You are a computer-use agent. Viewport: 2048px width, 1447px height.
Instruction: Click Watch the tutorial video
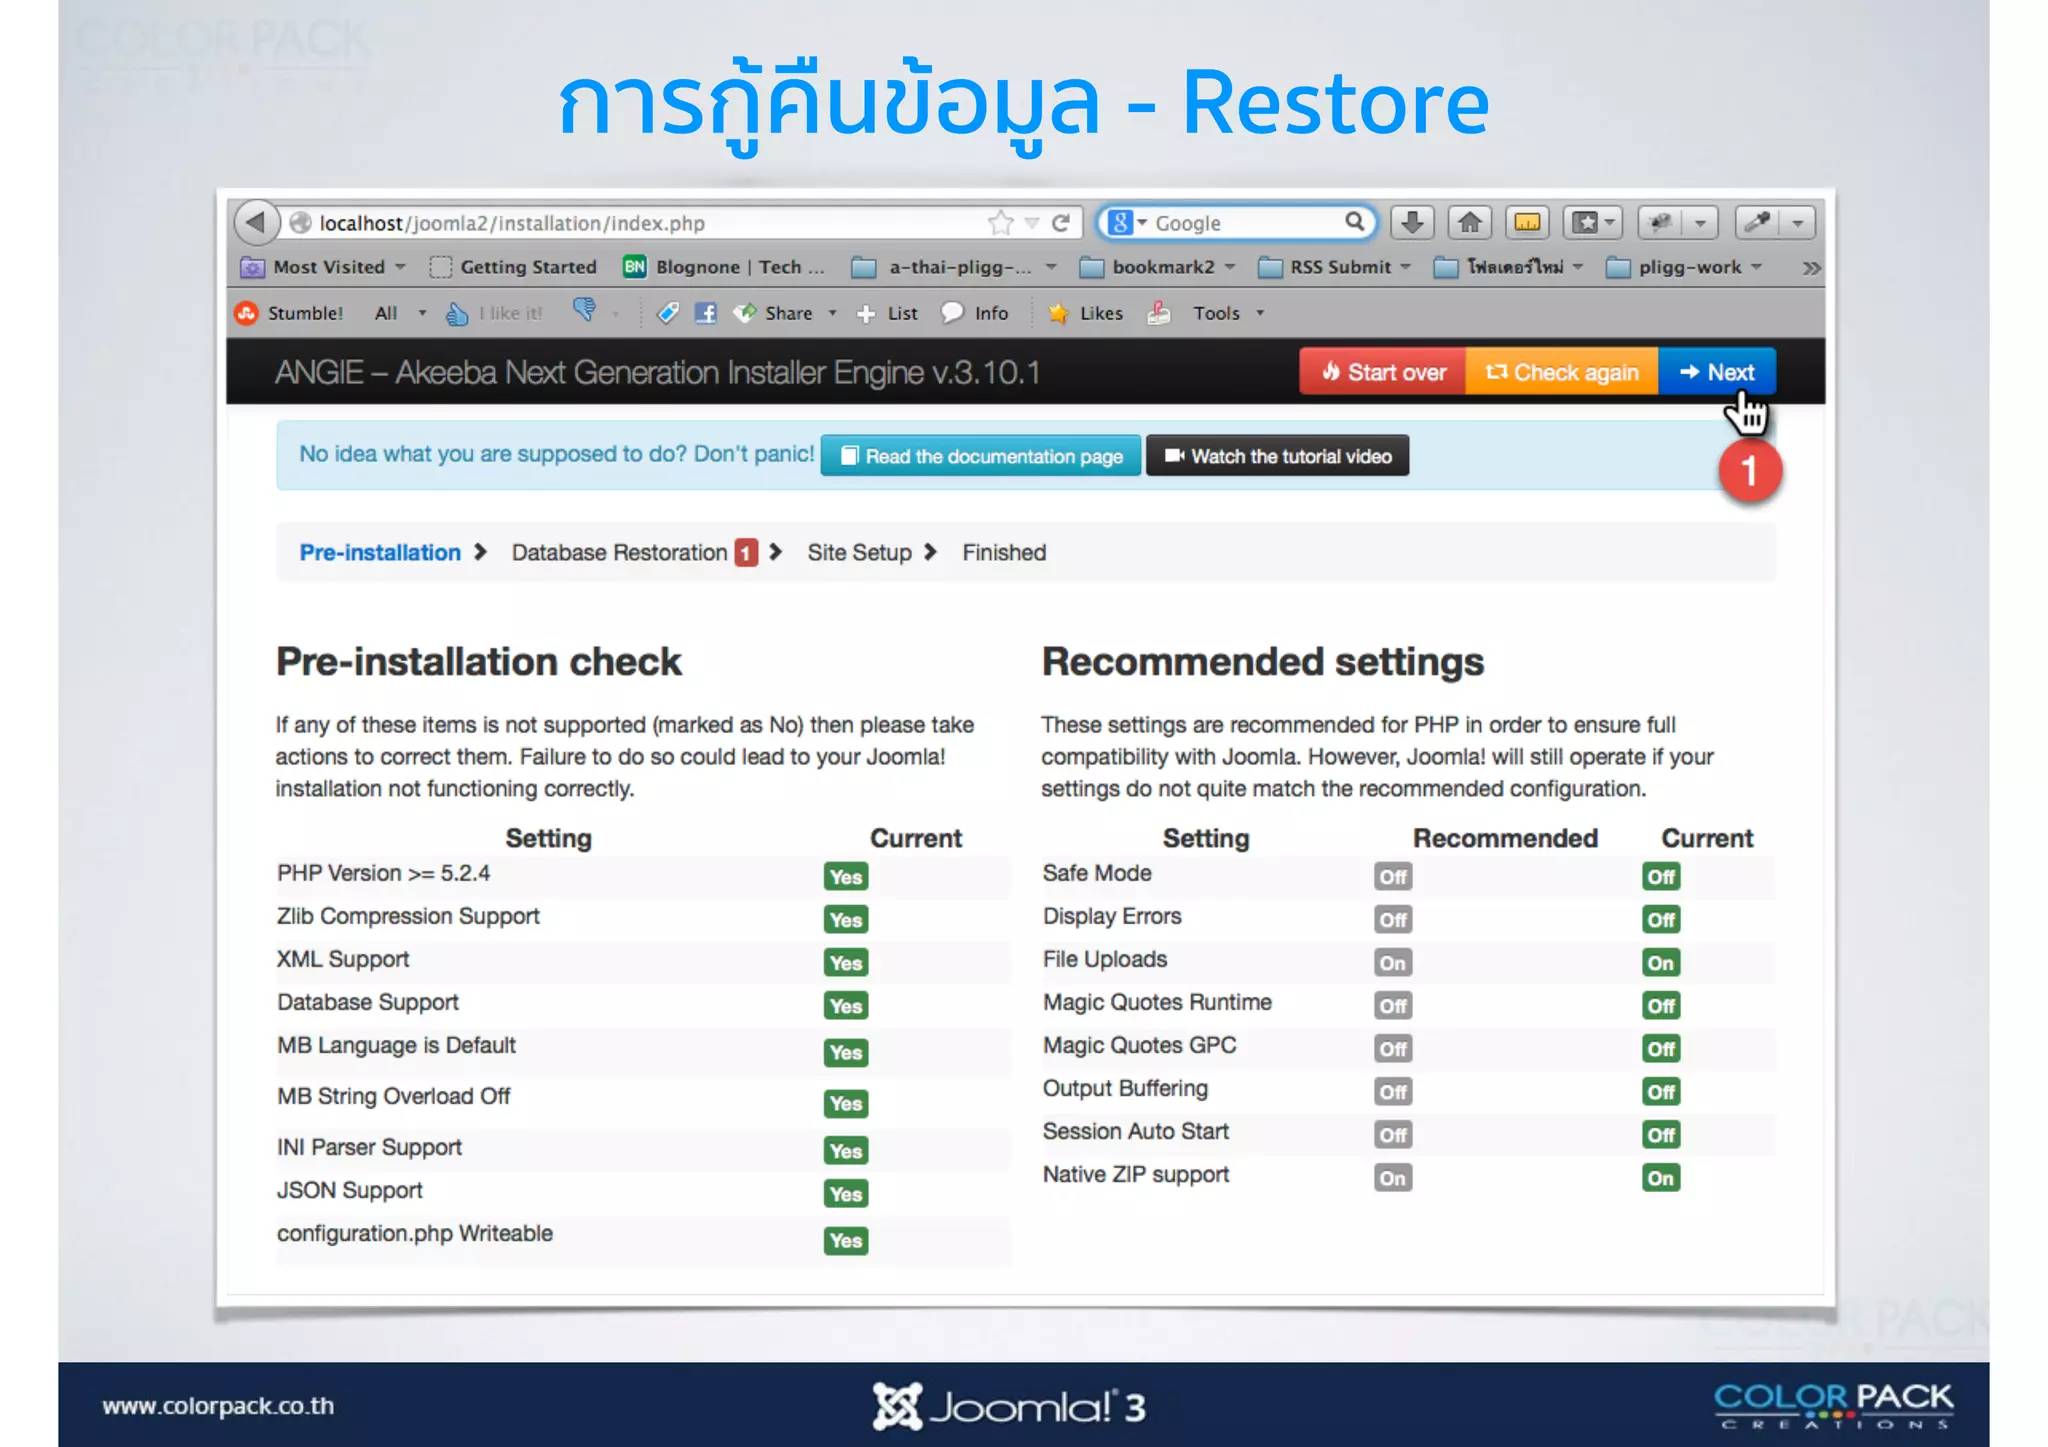point(1277,456)
